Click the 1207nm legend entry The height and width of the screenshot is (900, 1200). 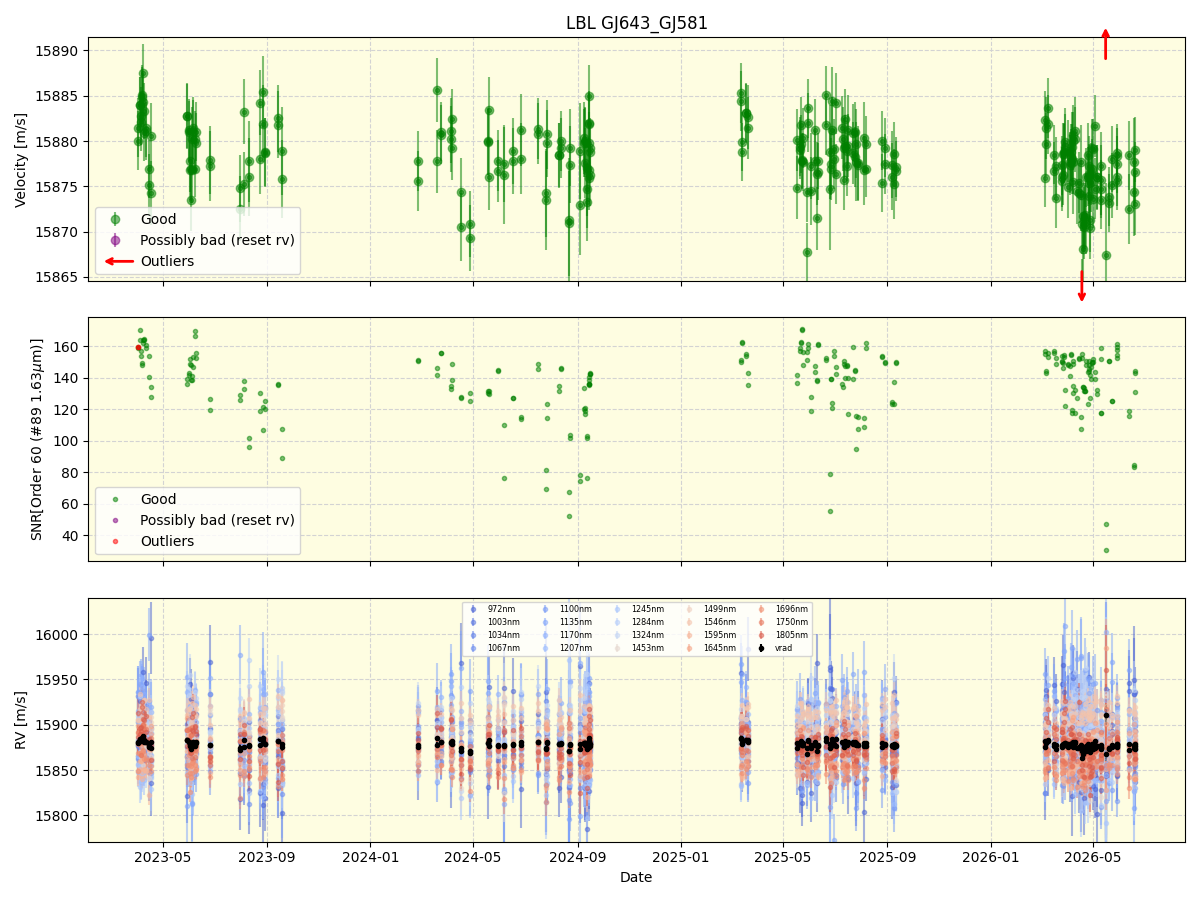567,648
